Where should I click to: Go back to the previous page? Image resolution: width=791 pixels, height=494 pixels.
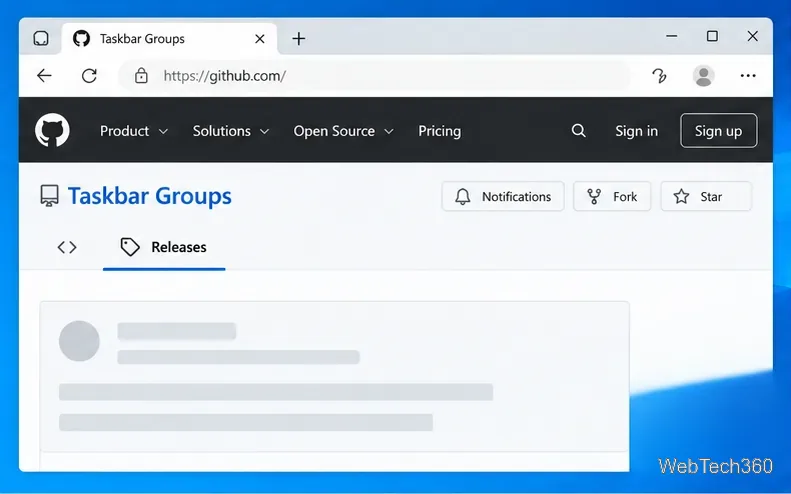tap(44, 76)
